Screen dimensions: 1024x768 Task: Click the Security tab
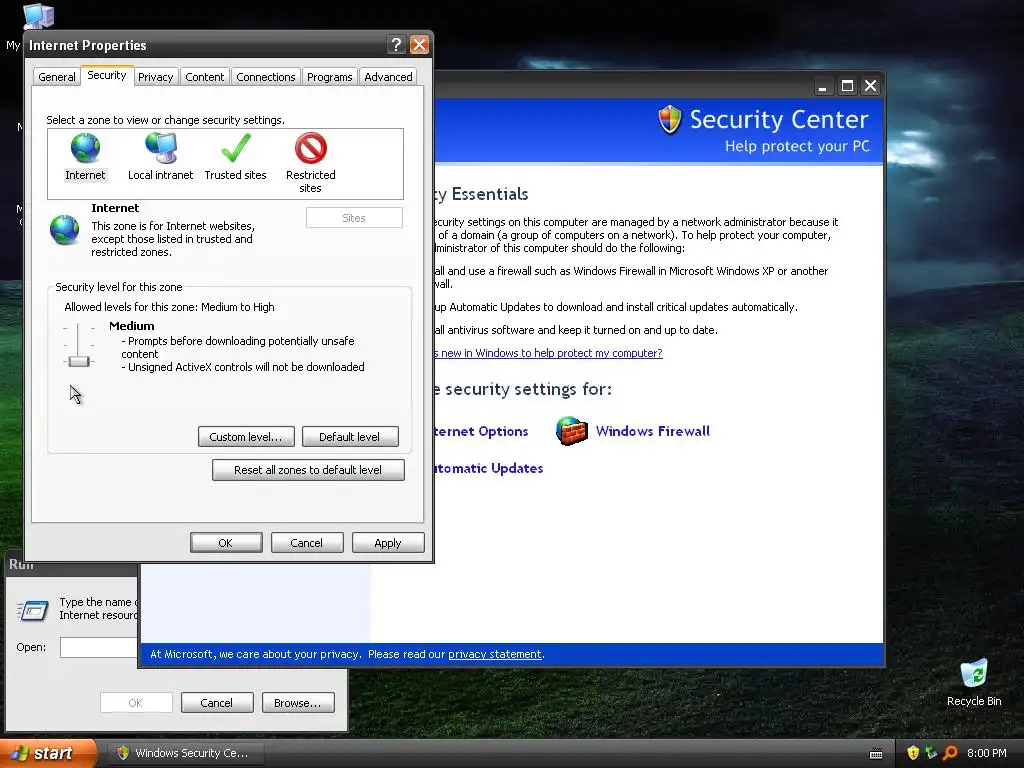click(107, 75)
